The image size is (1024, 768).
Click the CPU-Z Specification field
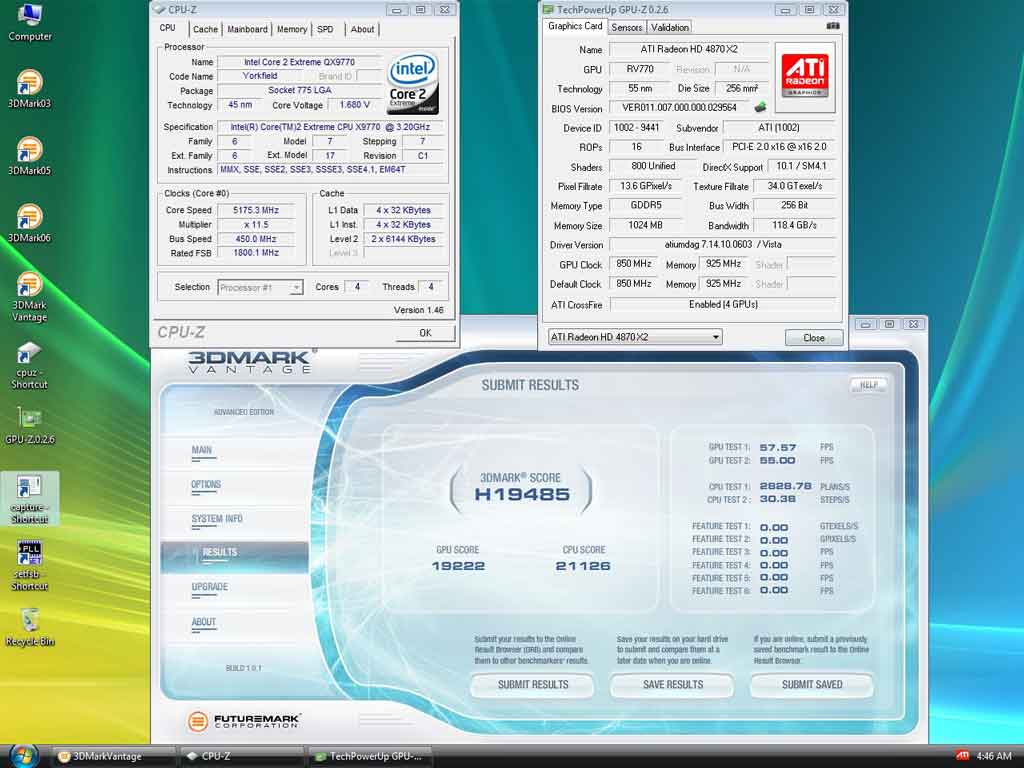coord(330,127)
